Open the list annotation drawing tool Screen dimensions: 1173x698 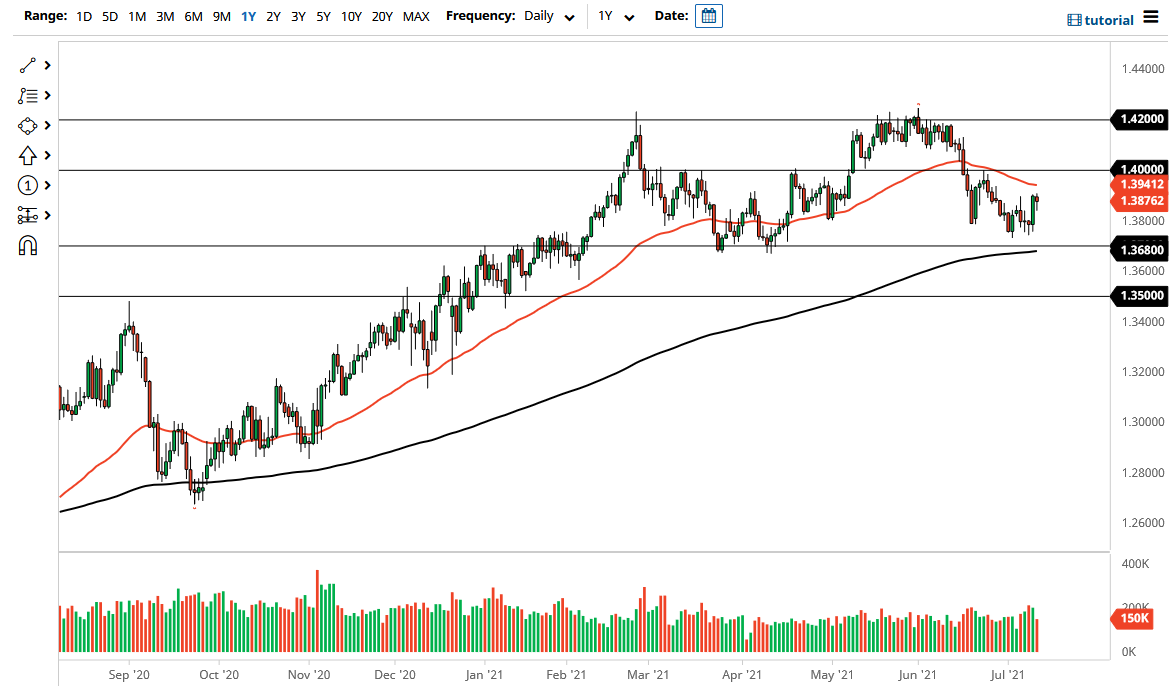point(28,95)
